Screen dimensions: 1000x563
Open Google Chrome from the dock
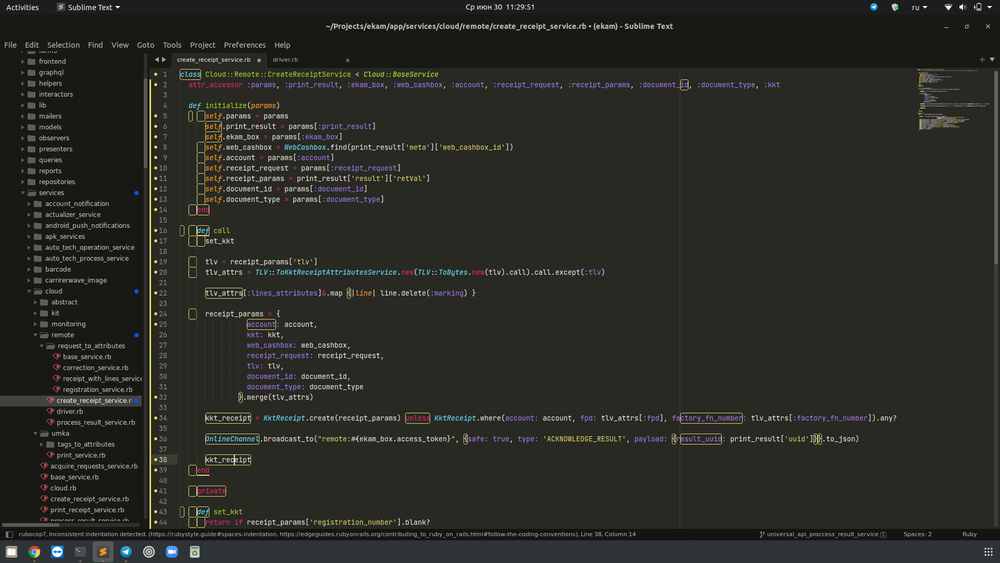pyautogui.click(x=34, y=551)
